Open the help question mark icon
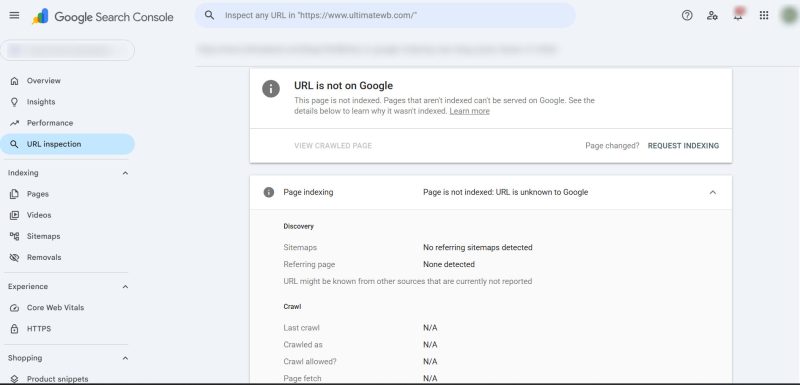 (x=687, y=15)
